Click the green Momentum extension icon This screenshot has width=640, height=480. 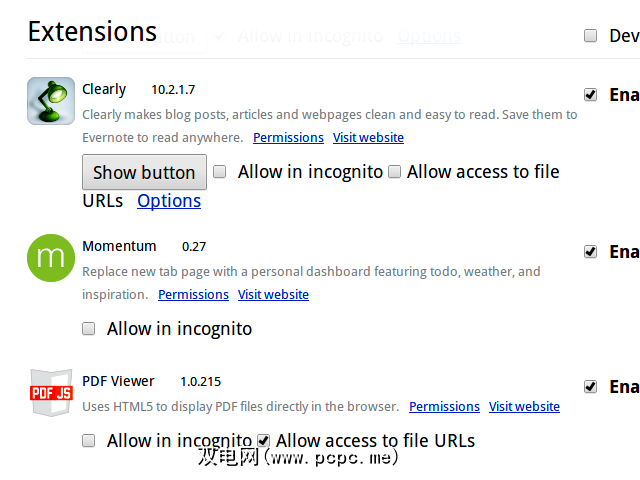coord(51,258)
